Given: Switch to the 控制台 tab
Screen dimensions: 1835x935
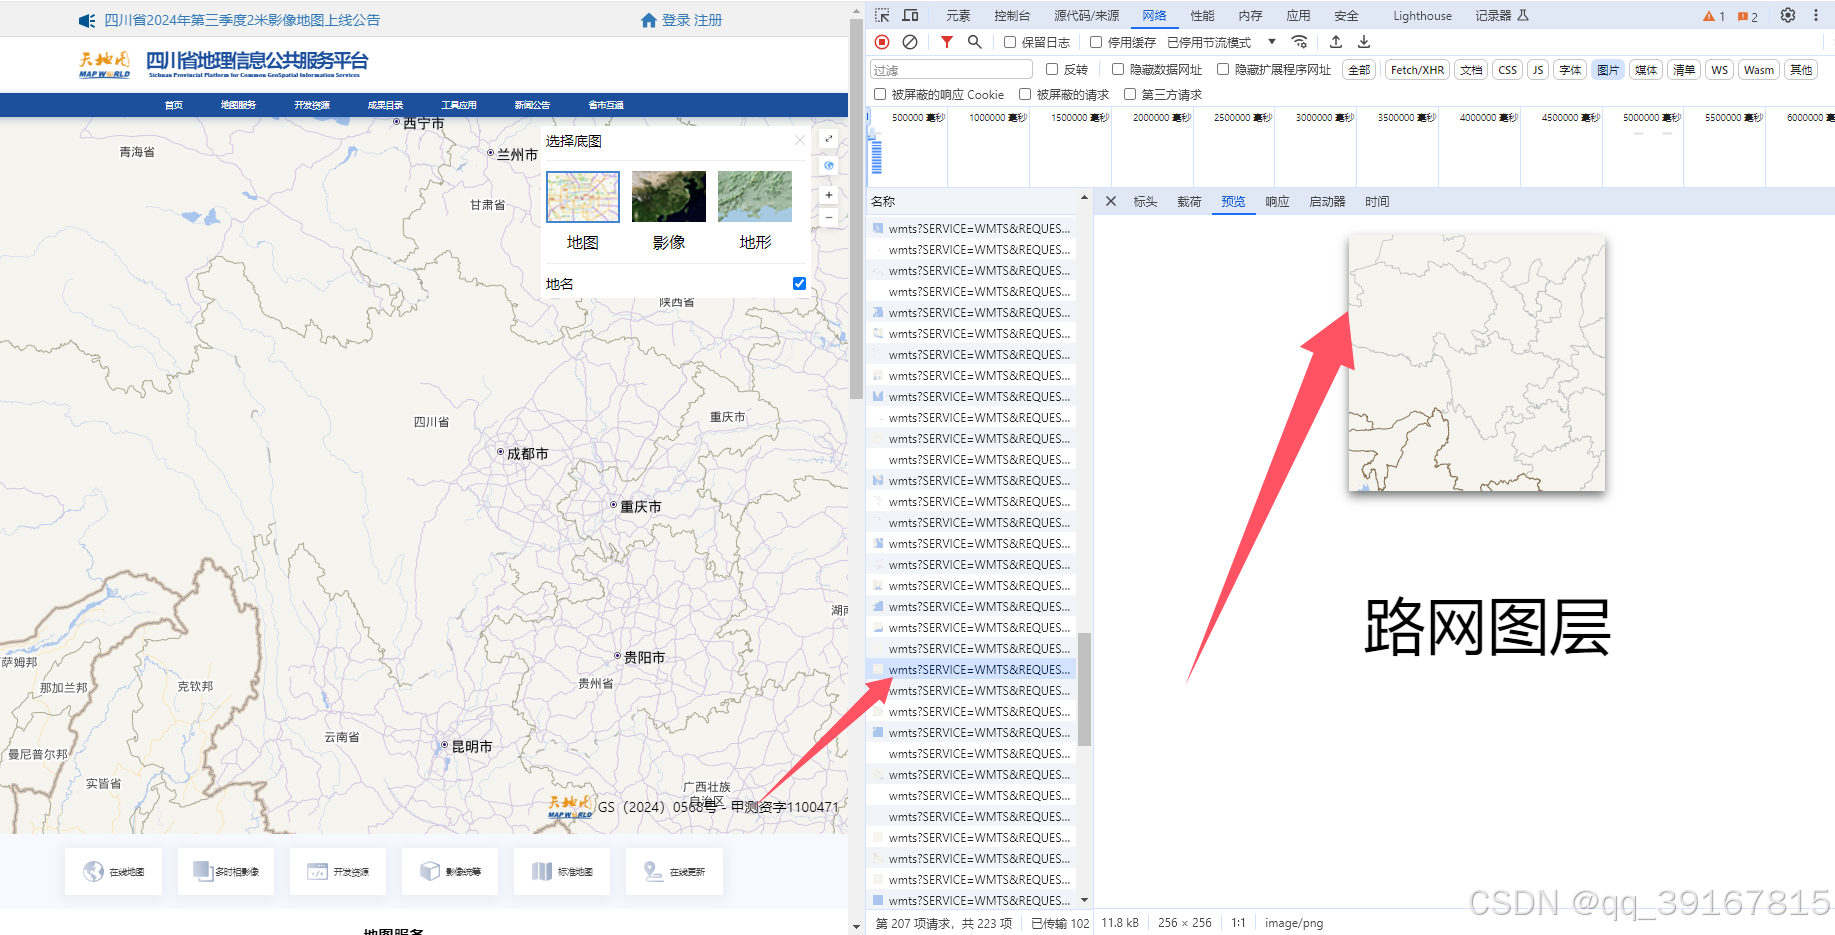Looking at the screenshot, I should click(x=1012, y=16).
